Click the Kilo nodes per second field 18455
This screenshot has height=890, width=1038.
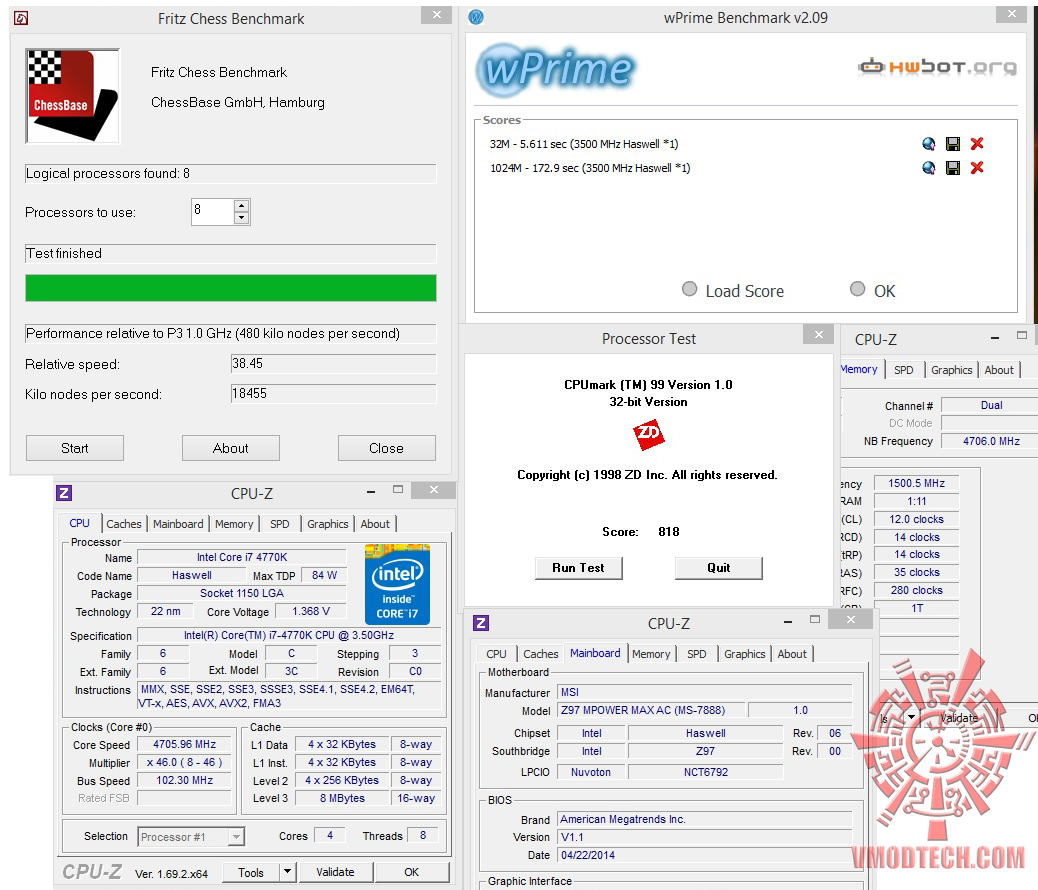(x=334, y=393)
